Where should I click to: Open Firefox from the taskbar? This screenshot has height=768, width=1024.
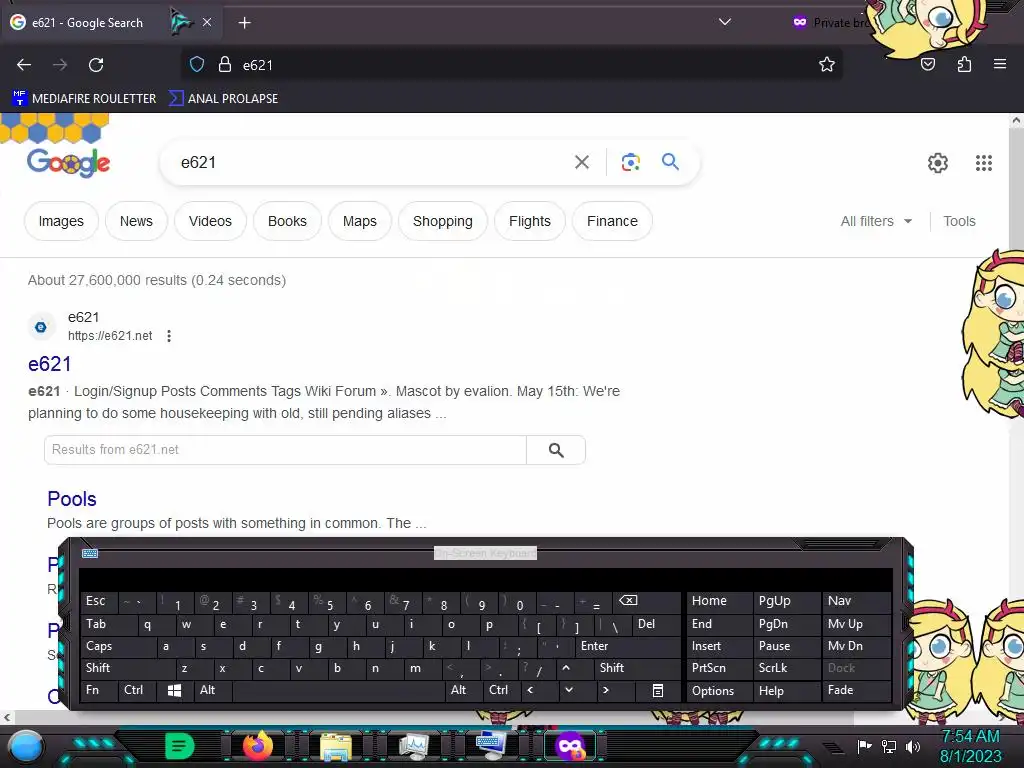(x=257, y=746)
